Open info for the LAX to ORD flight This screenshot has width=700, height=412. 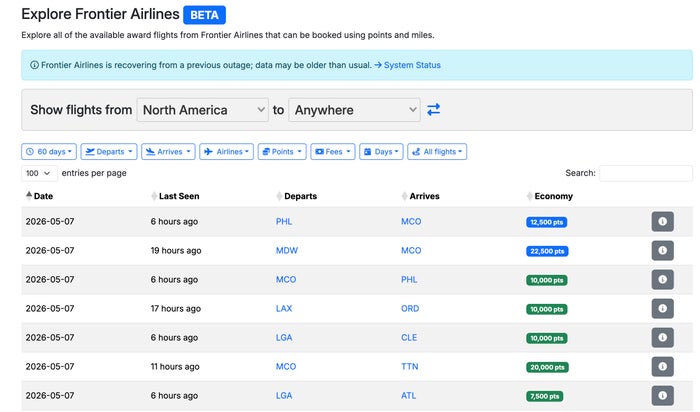pyautogui.click(x=662, y=308)
